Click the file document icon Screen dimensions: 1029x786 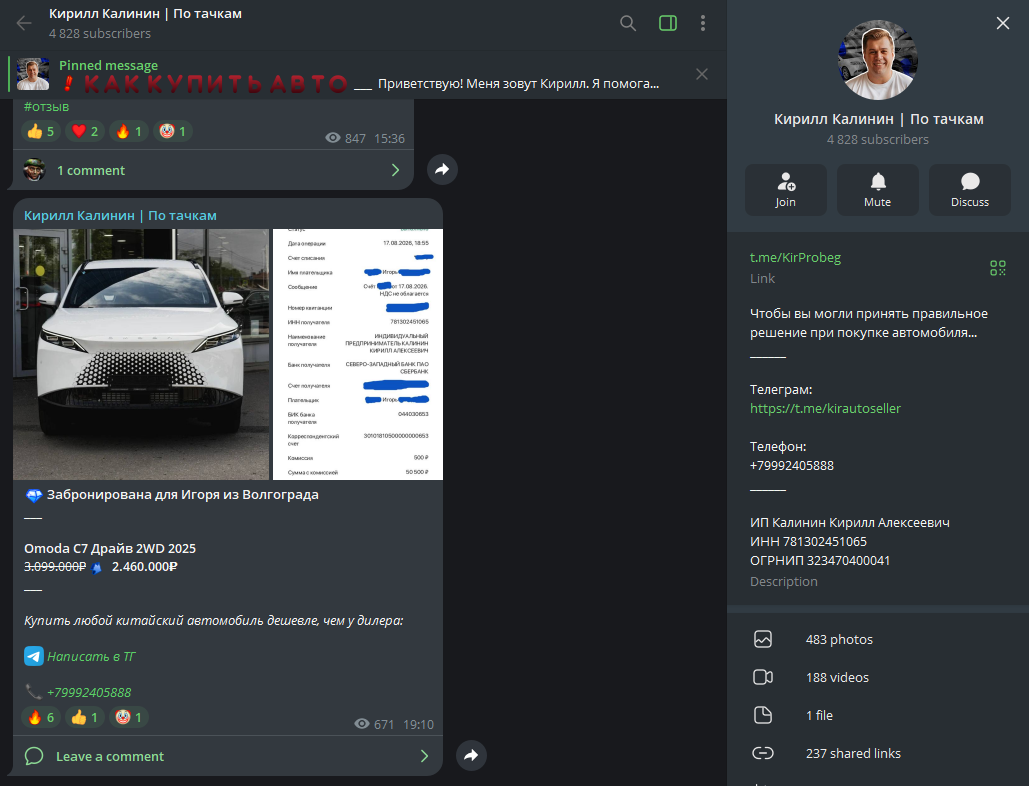pyautogui.click(x=763, y=715)
